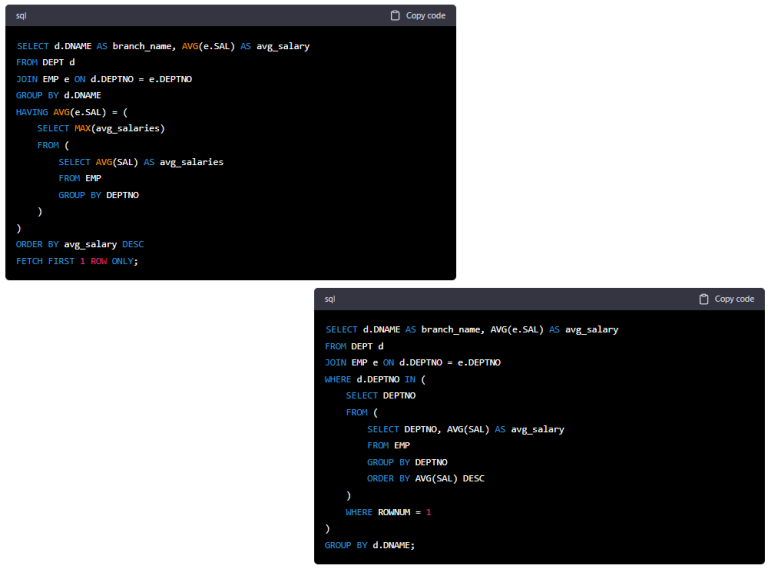Click the WHERE ROWNUM = 1 line
The width and height of the screenshot is (768, 572).
388,512
